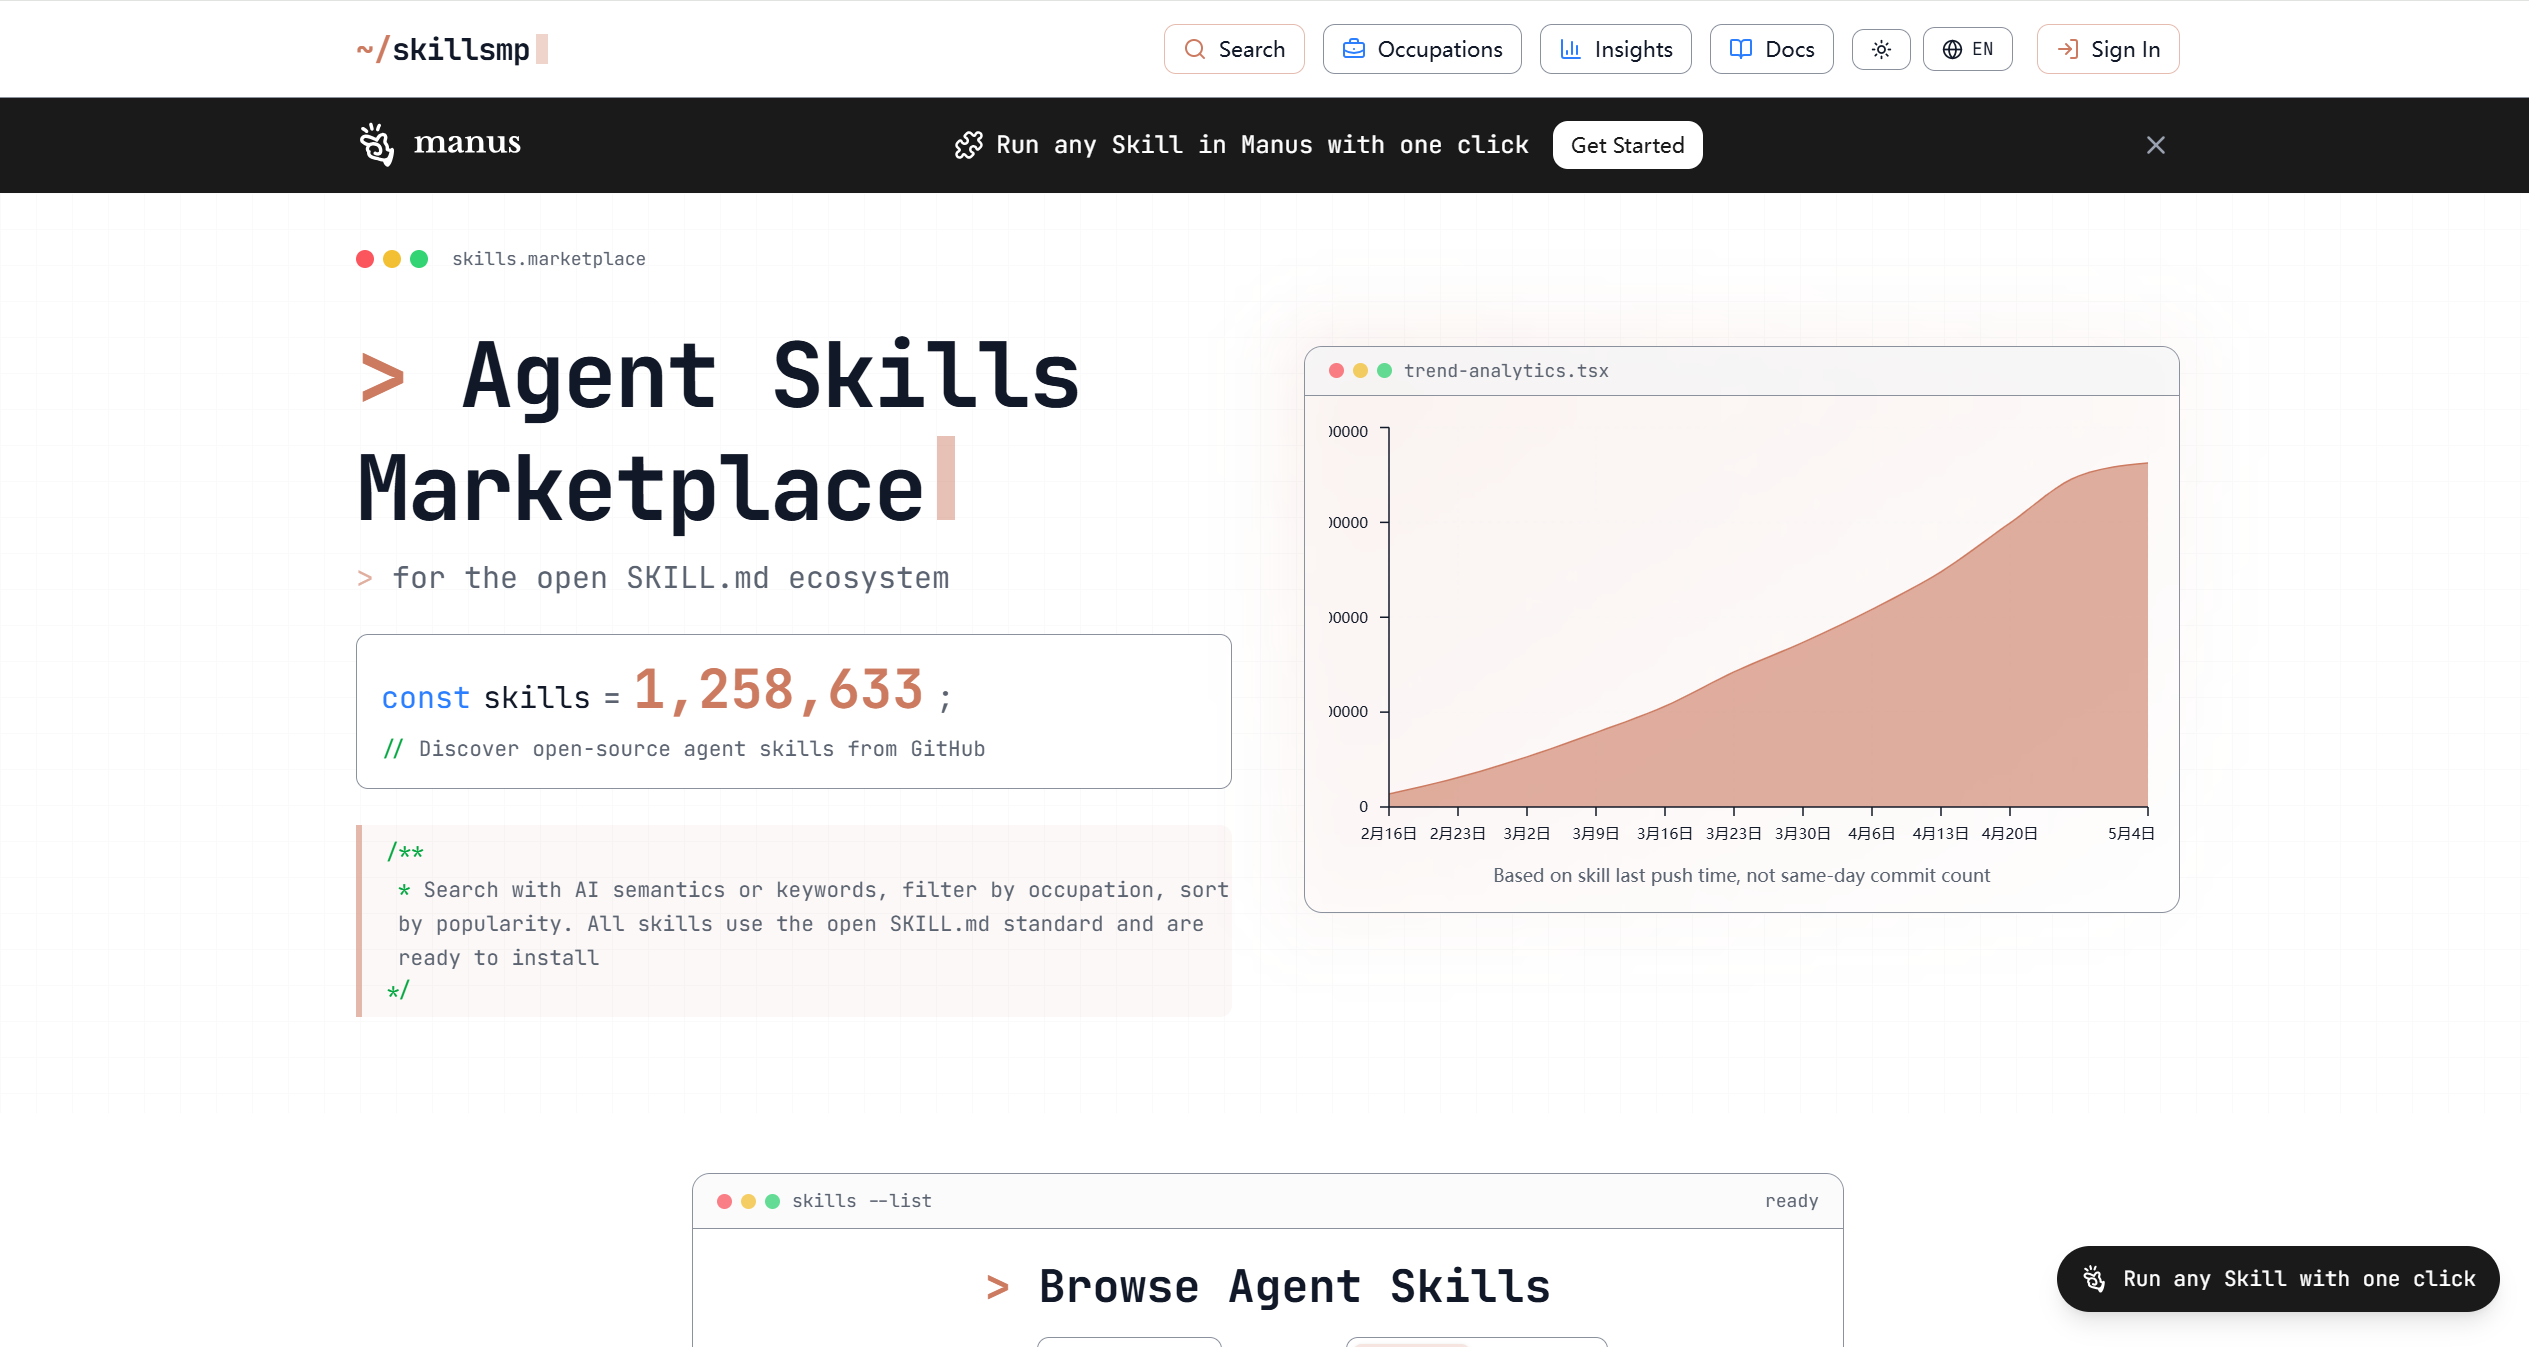This screenshot has height=1347, width=2529.
Task: Open the Docs page
Action: pyautogui.click(x=1772, y=49)
